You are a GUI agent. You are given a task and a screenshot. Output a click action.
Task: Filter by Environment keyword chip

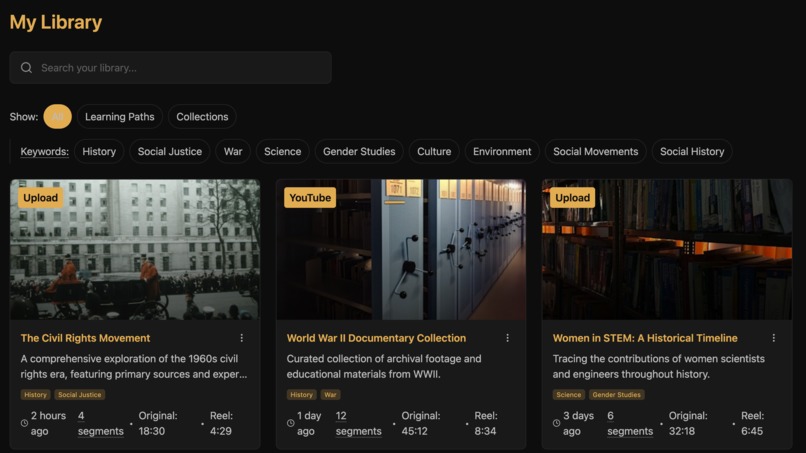coord(502,152)
